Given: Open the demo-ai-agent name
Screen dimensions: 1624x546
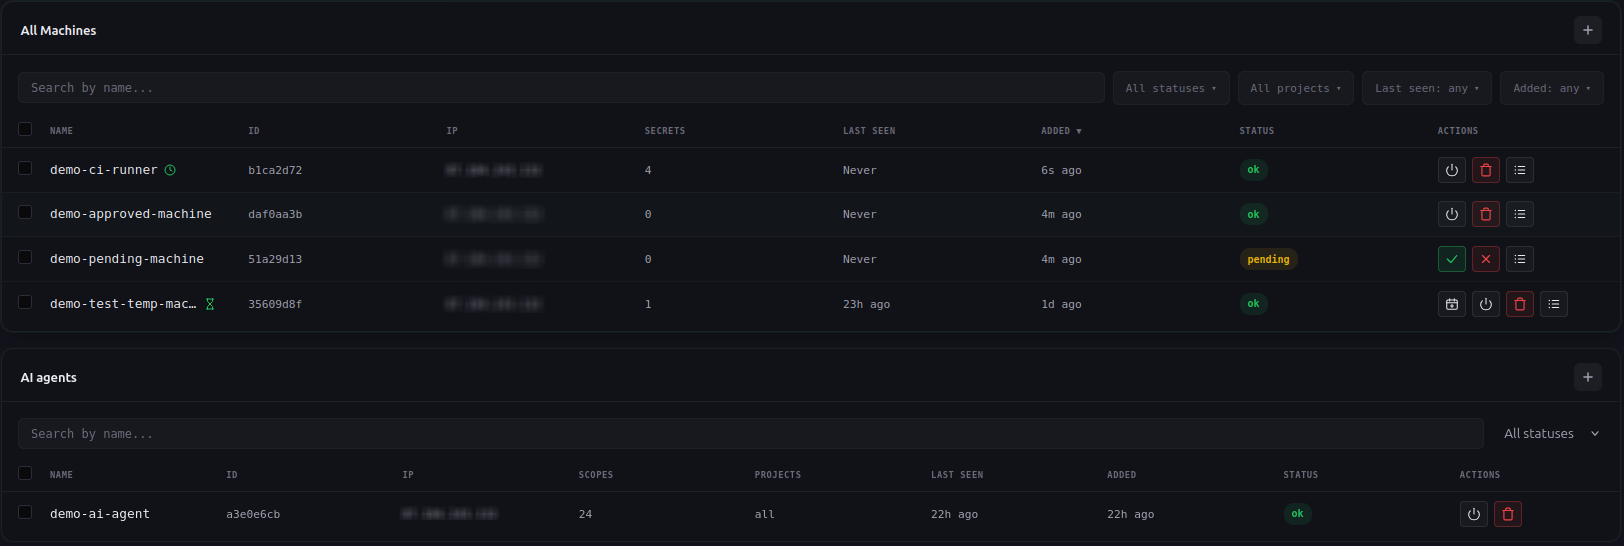Looking at the screenshot, I should point(100,514).
